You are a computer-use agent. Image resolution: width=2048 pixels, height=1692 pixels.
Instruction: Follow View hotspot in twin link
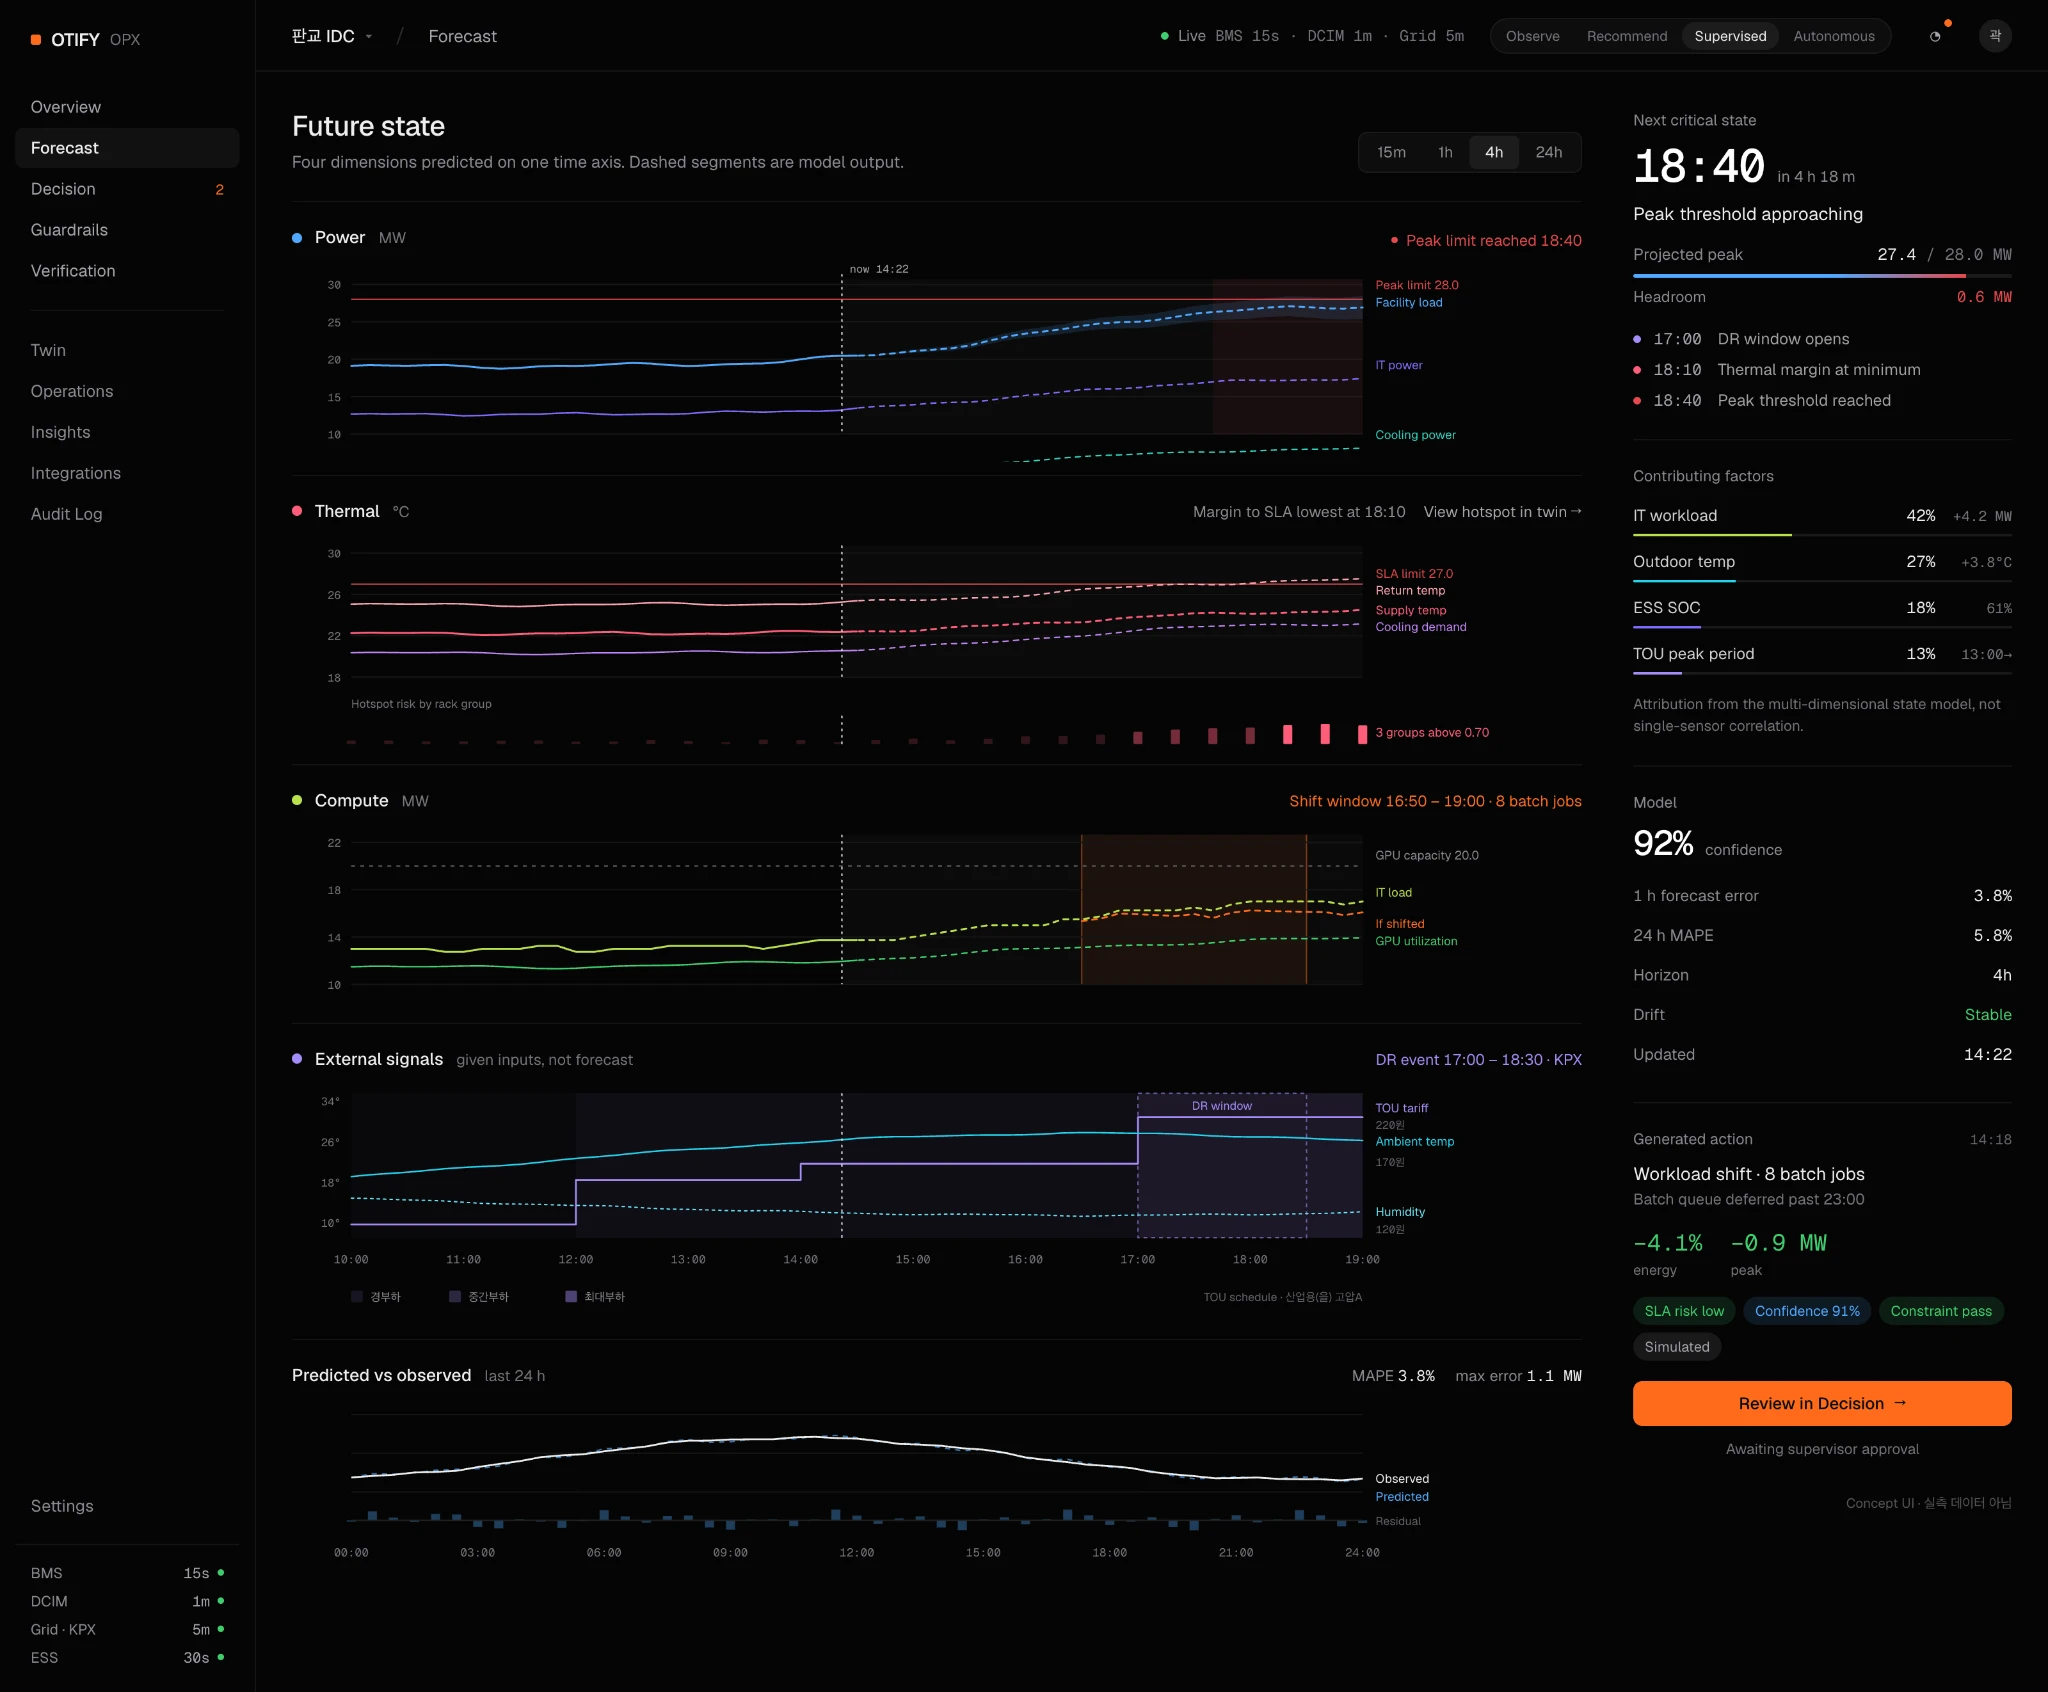pos(1502,512)
